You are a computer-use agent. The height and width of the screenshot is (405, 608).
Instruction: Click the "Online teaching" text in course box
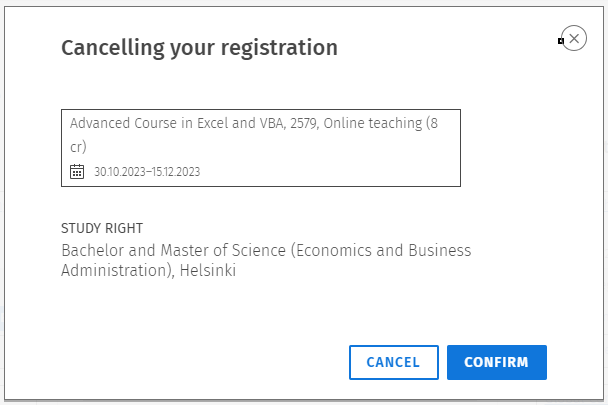(370, 124)
